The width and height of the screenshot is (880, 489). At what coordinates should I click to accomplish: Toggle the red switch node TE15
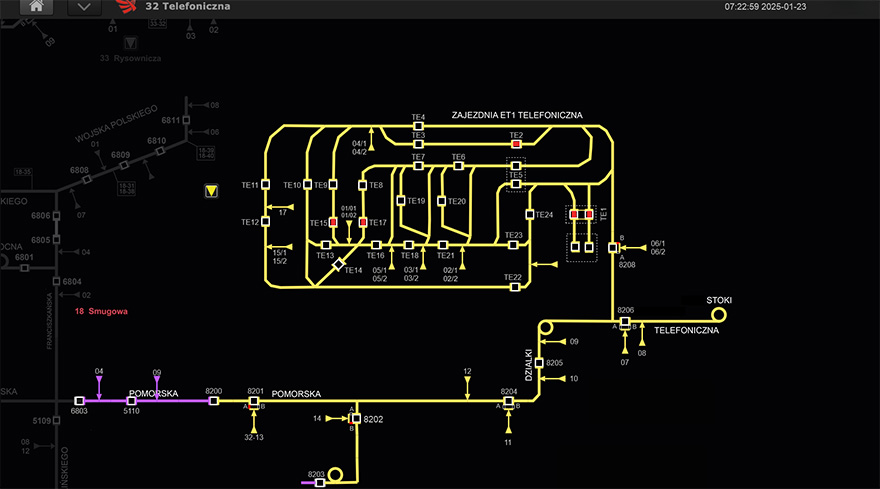coord(334,223)
